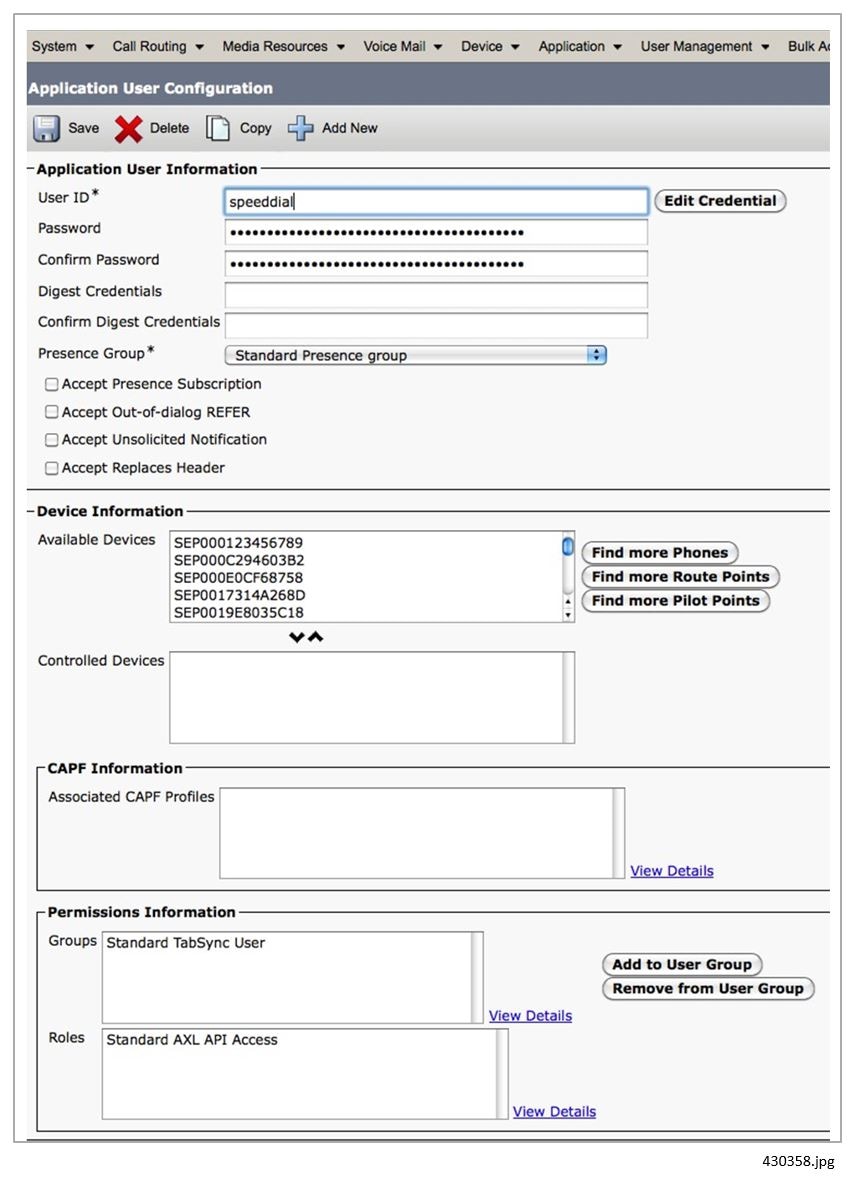Open the Presence Group dropdown
Screen dimensions: 858x1186
(x=415, y=355)
